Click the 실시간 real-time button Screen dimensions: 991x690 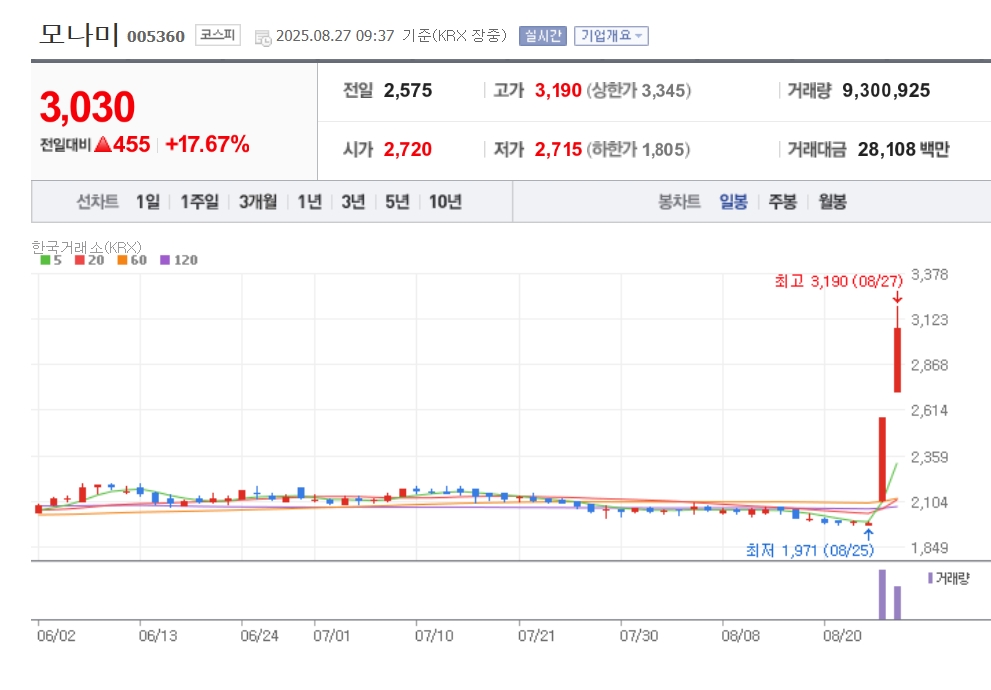(543, 36)
